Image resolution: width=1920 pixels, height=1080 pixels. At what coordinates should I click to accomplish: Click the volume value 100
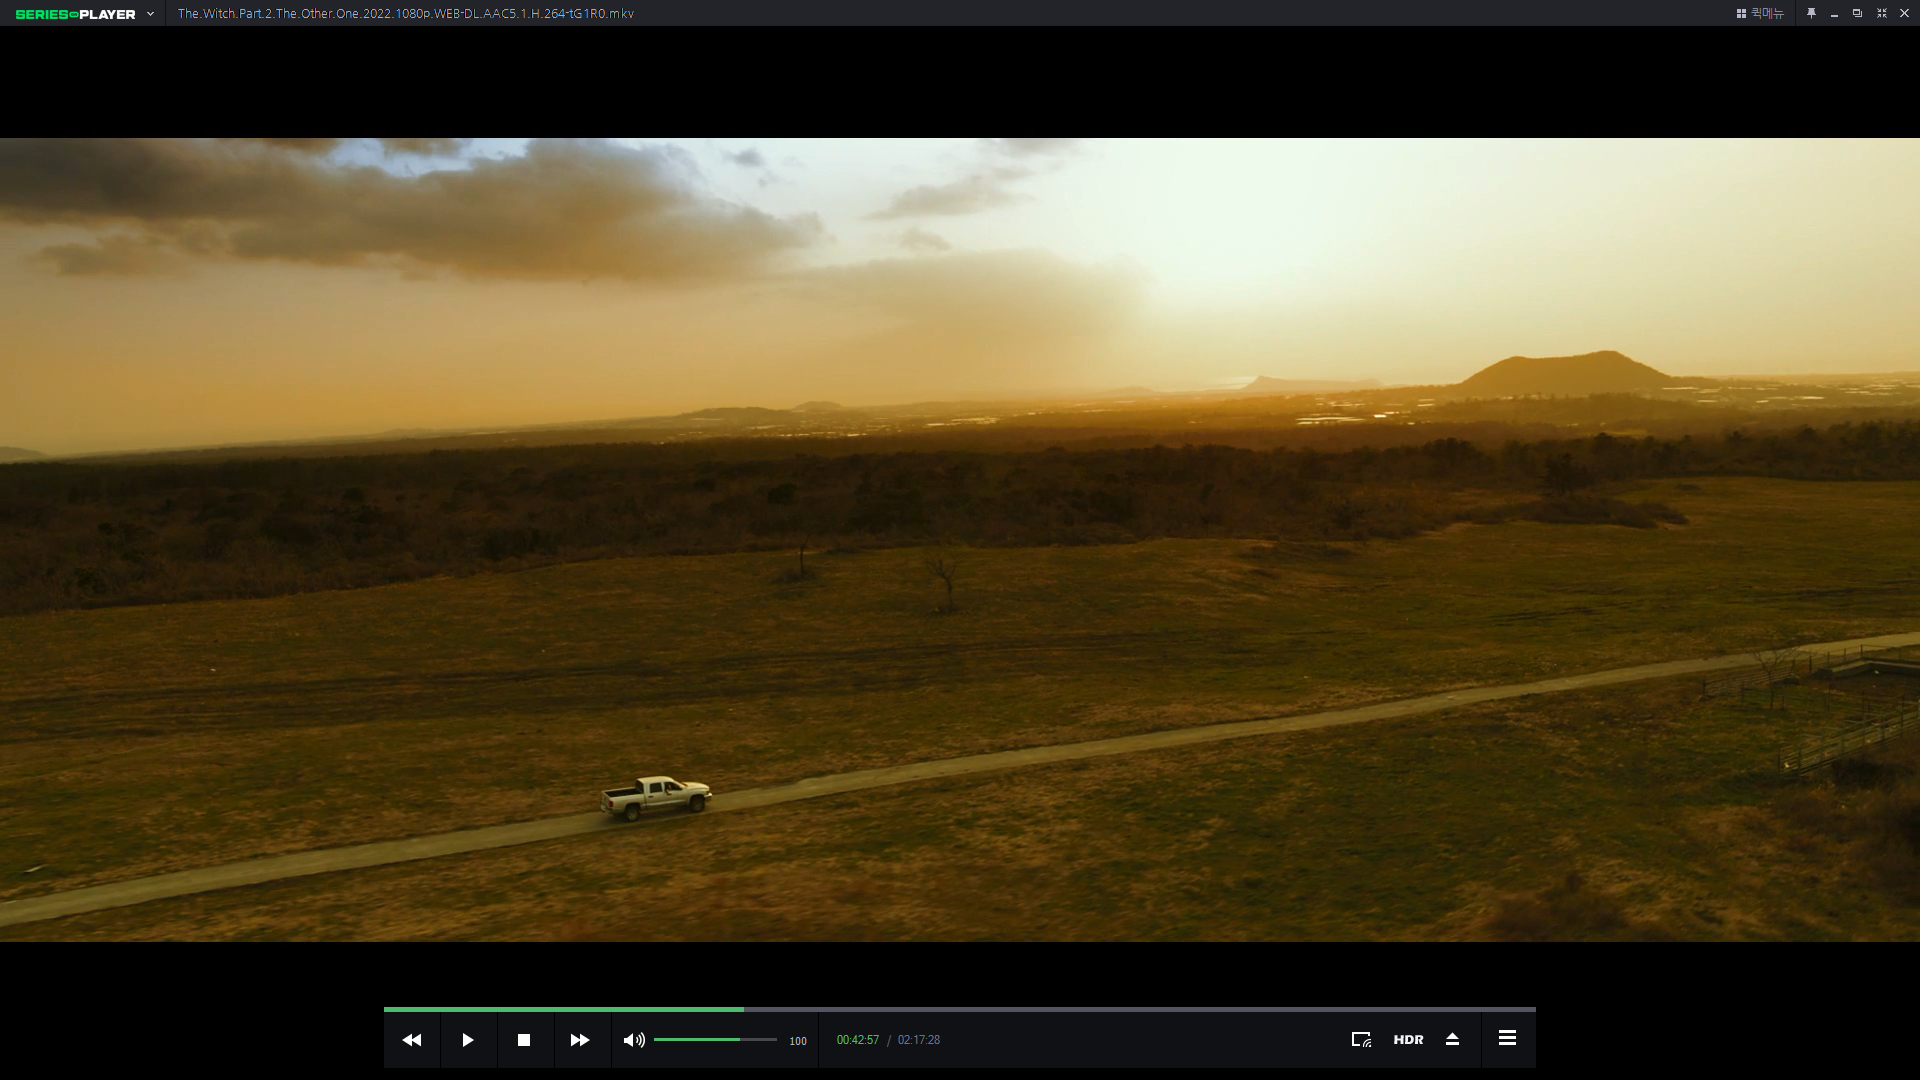pos(798,1041)
